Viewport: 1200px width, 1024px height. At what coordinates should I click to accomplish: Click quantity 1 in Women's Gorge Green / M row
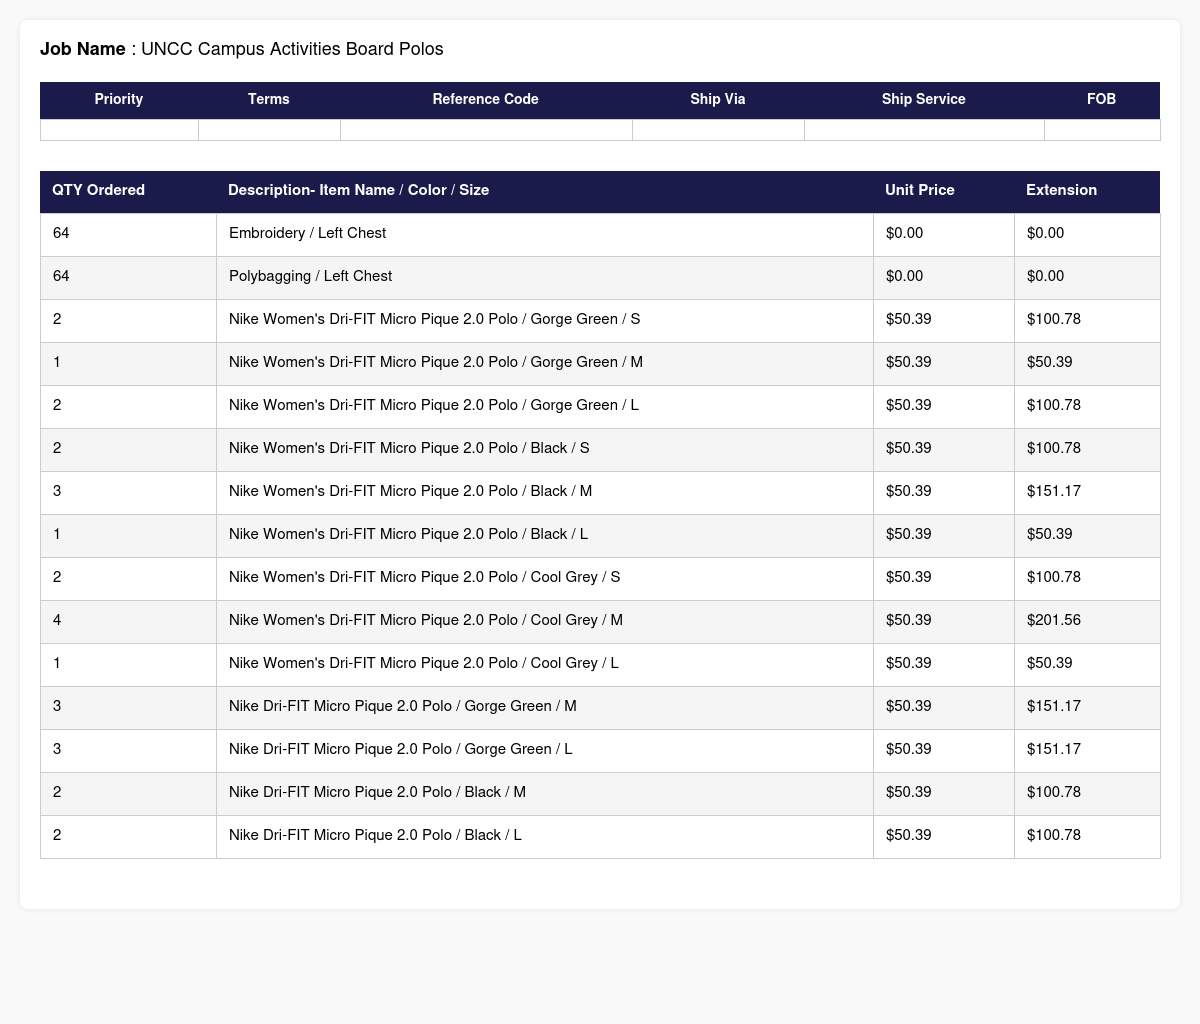[57, 362]
